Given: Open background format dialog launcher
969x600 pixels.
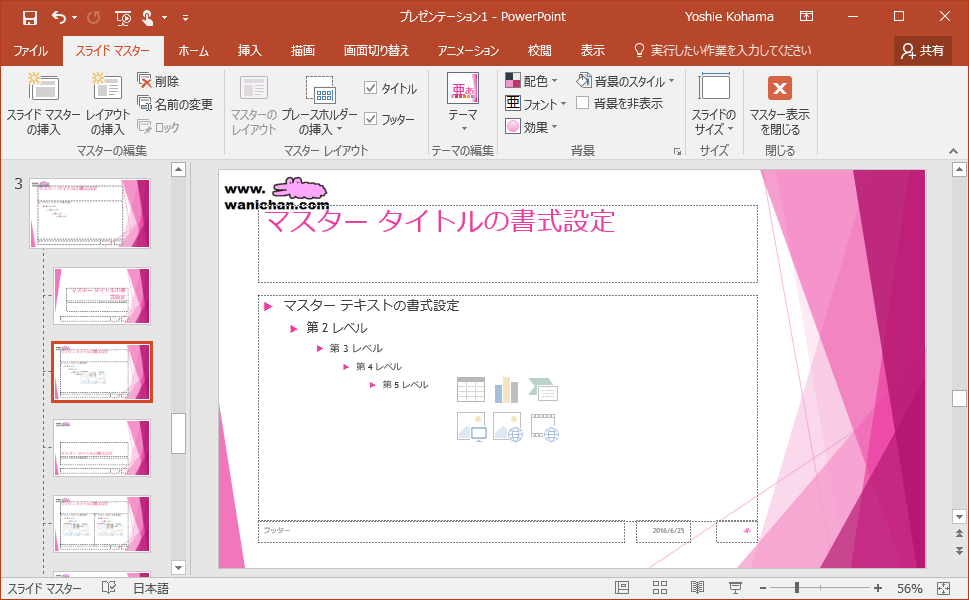Looking at the screenshot, I should (677, 151).
